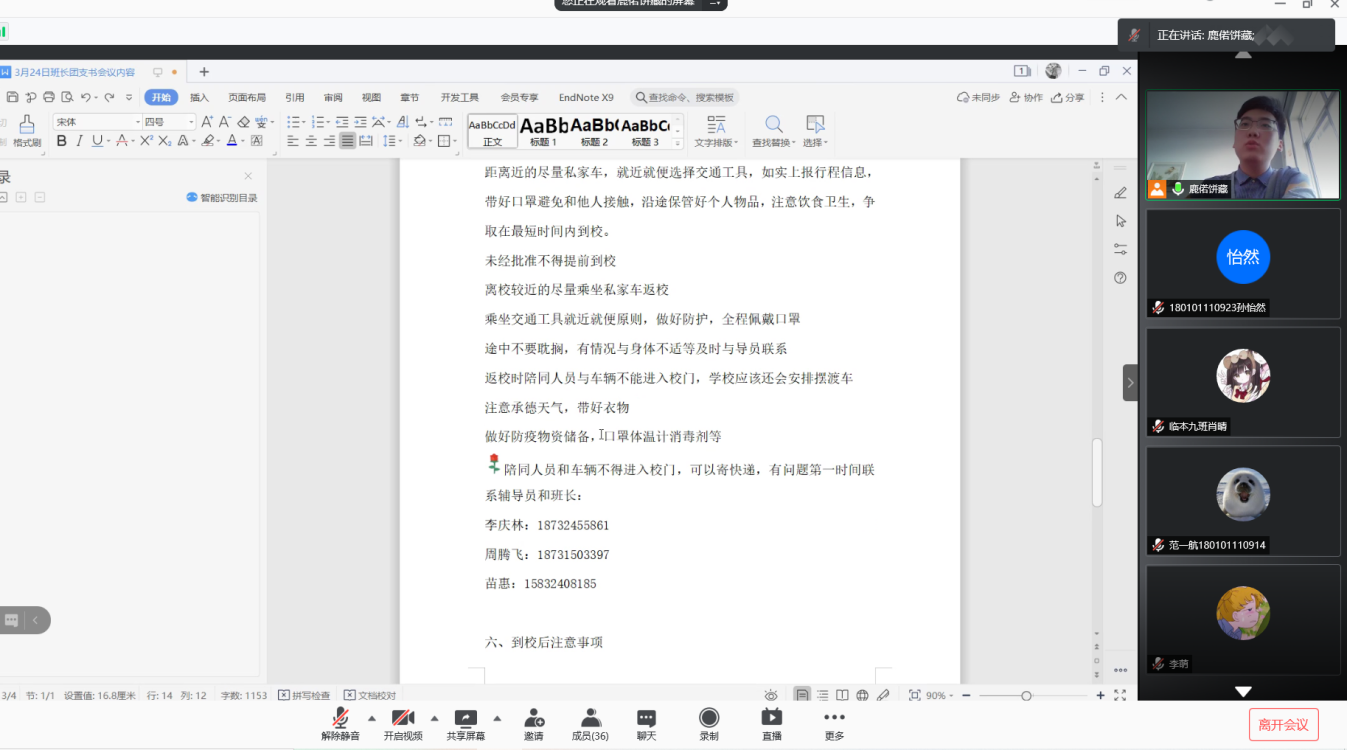This screenshot has width=1347, height=750.
Task: Unmute microphone via 解除静音
Action: (x=340, y=724)
